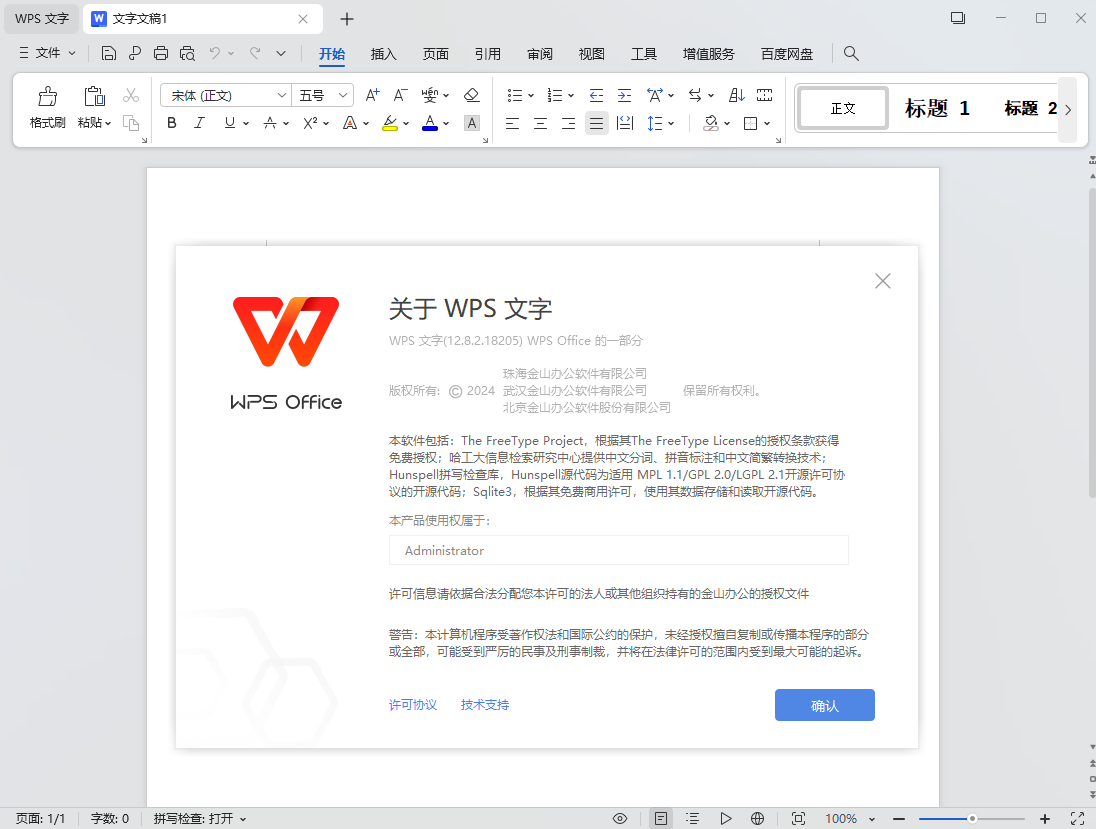Click the line spacing icon
Viewport: 1096px width, 829px height.
654,124
